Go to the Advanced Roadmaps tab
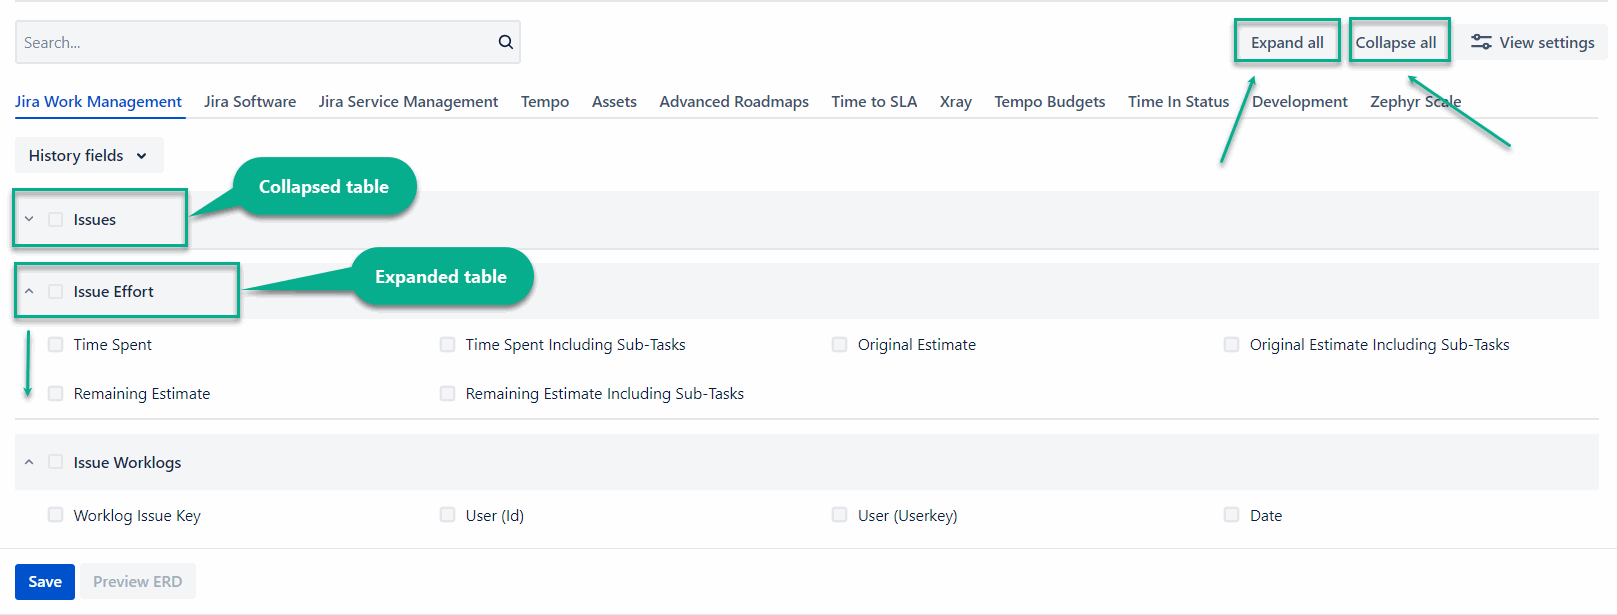 (x=733, y=101)
